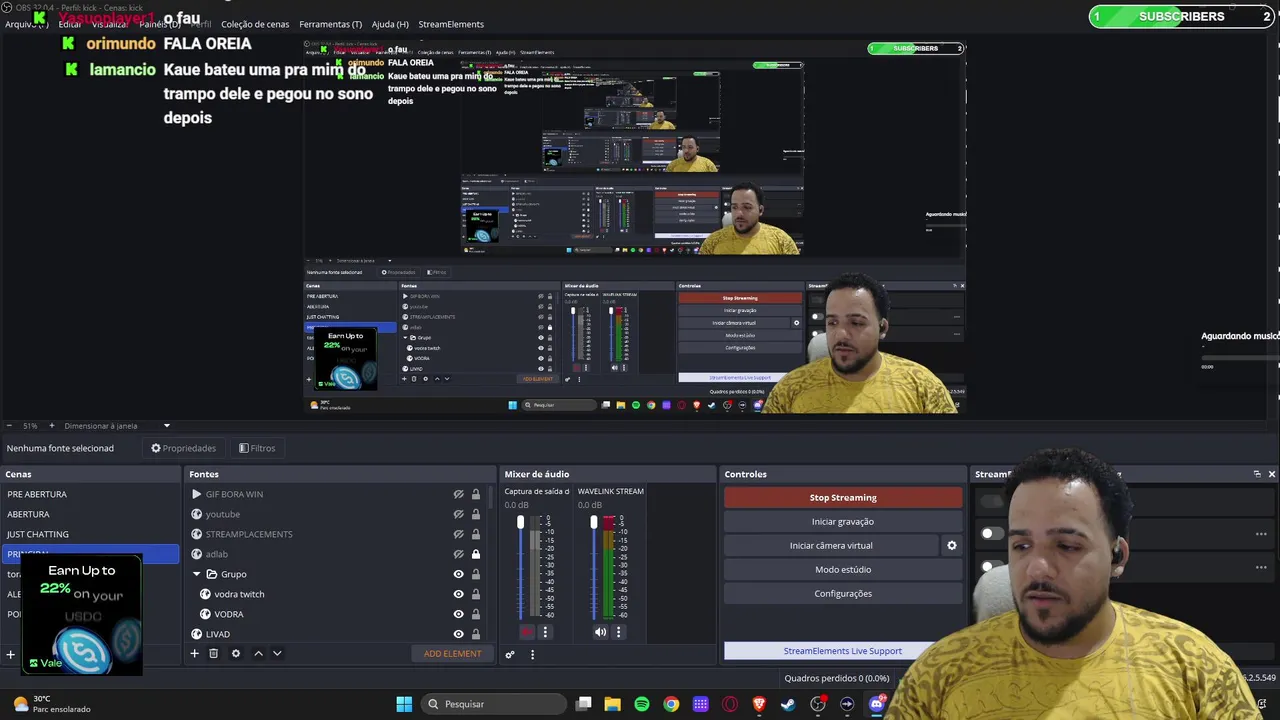Open Google Chrome from the taskbar
The width and height of the screenshot is (1280, 720).
pos(671,704)
